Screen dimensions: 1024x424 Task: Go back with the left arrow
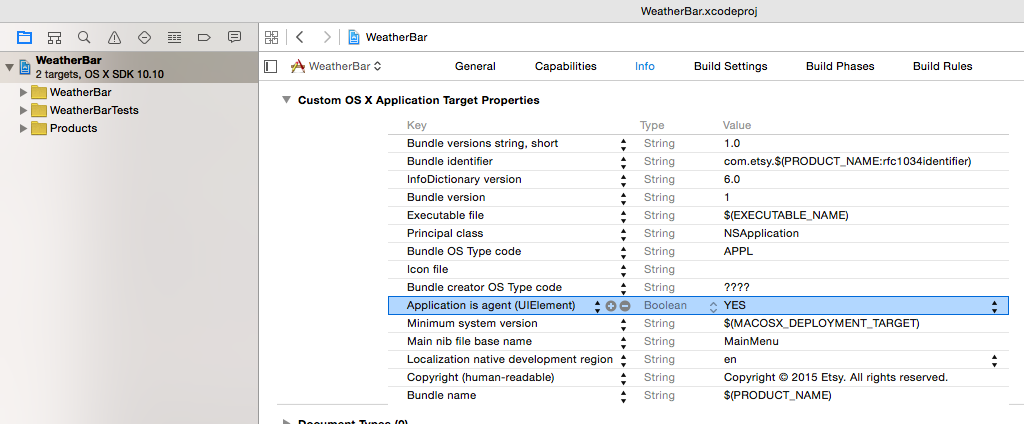(x=300, y=37)
